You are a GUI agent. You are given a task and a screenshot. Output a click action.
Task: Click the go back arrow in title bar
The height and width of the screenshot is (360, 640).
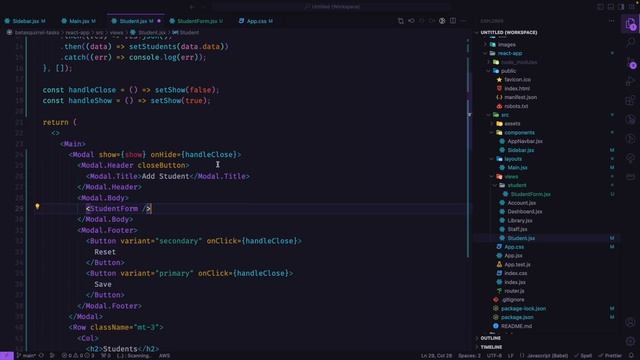(x=192, y=7)
